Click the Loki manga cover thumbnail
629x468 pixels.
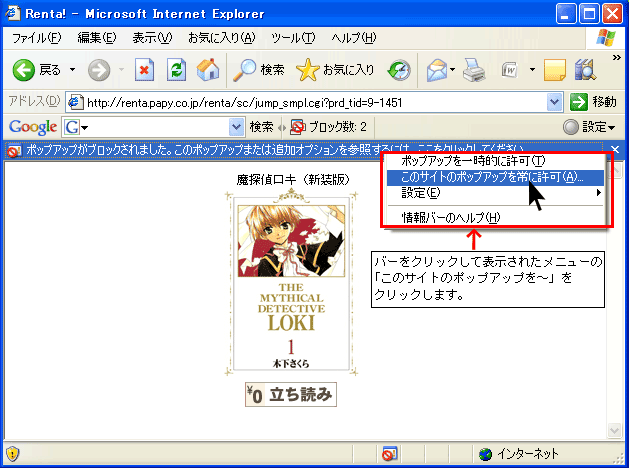[x=290, y=286]
